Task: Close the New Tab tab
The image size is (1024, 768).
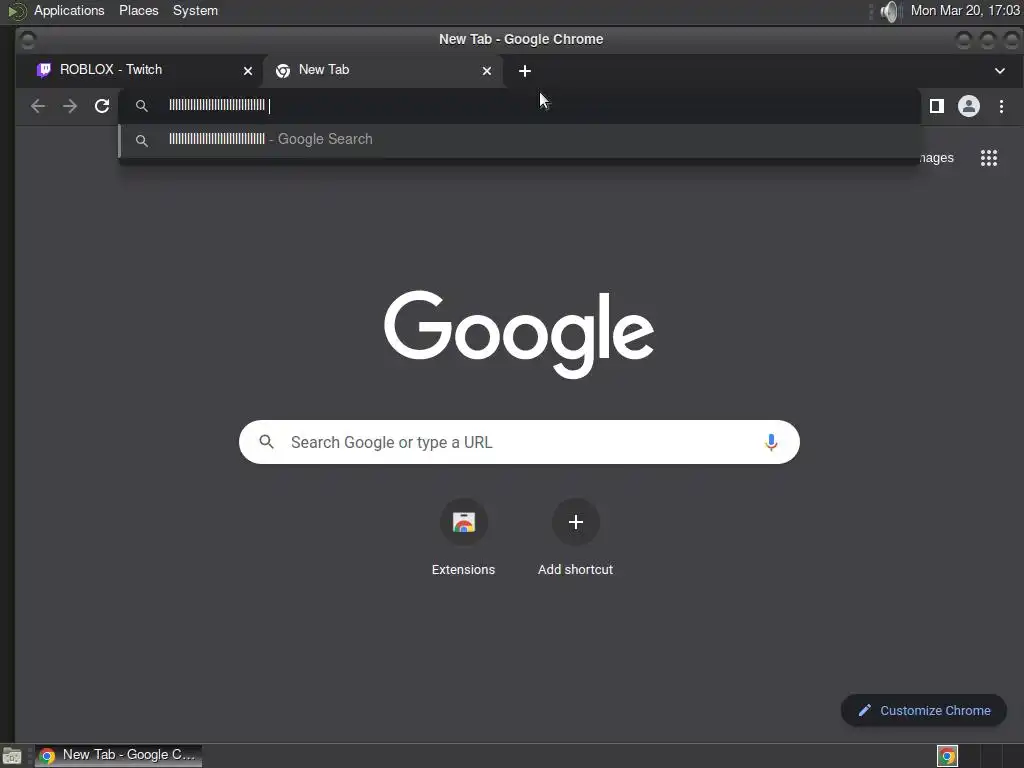Action: coord(487,71)
